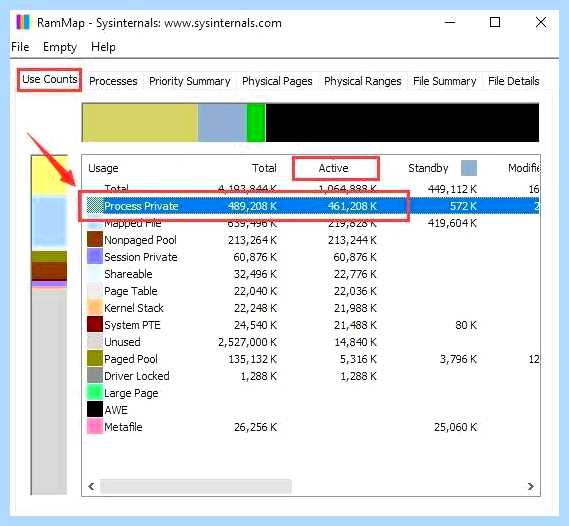Click scroll right arrow of horizontal scrollbar
The width and height of the screenshot is (569, 526).
(x=531, y=486)
